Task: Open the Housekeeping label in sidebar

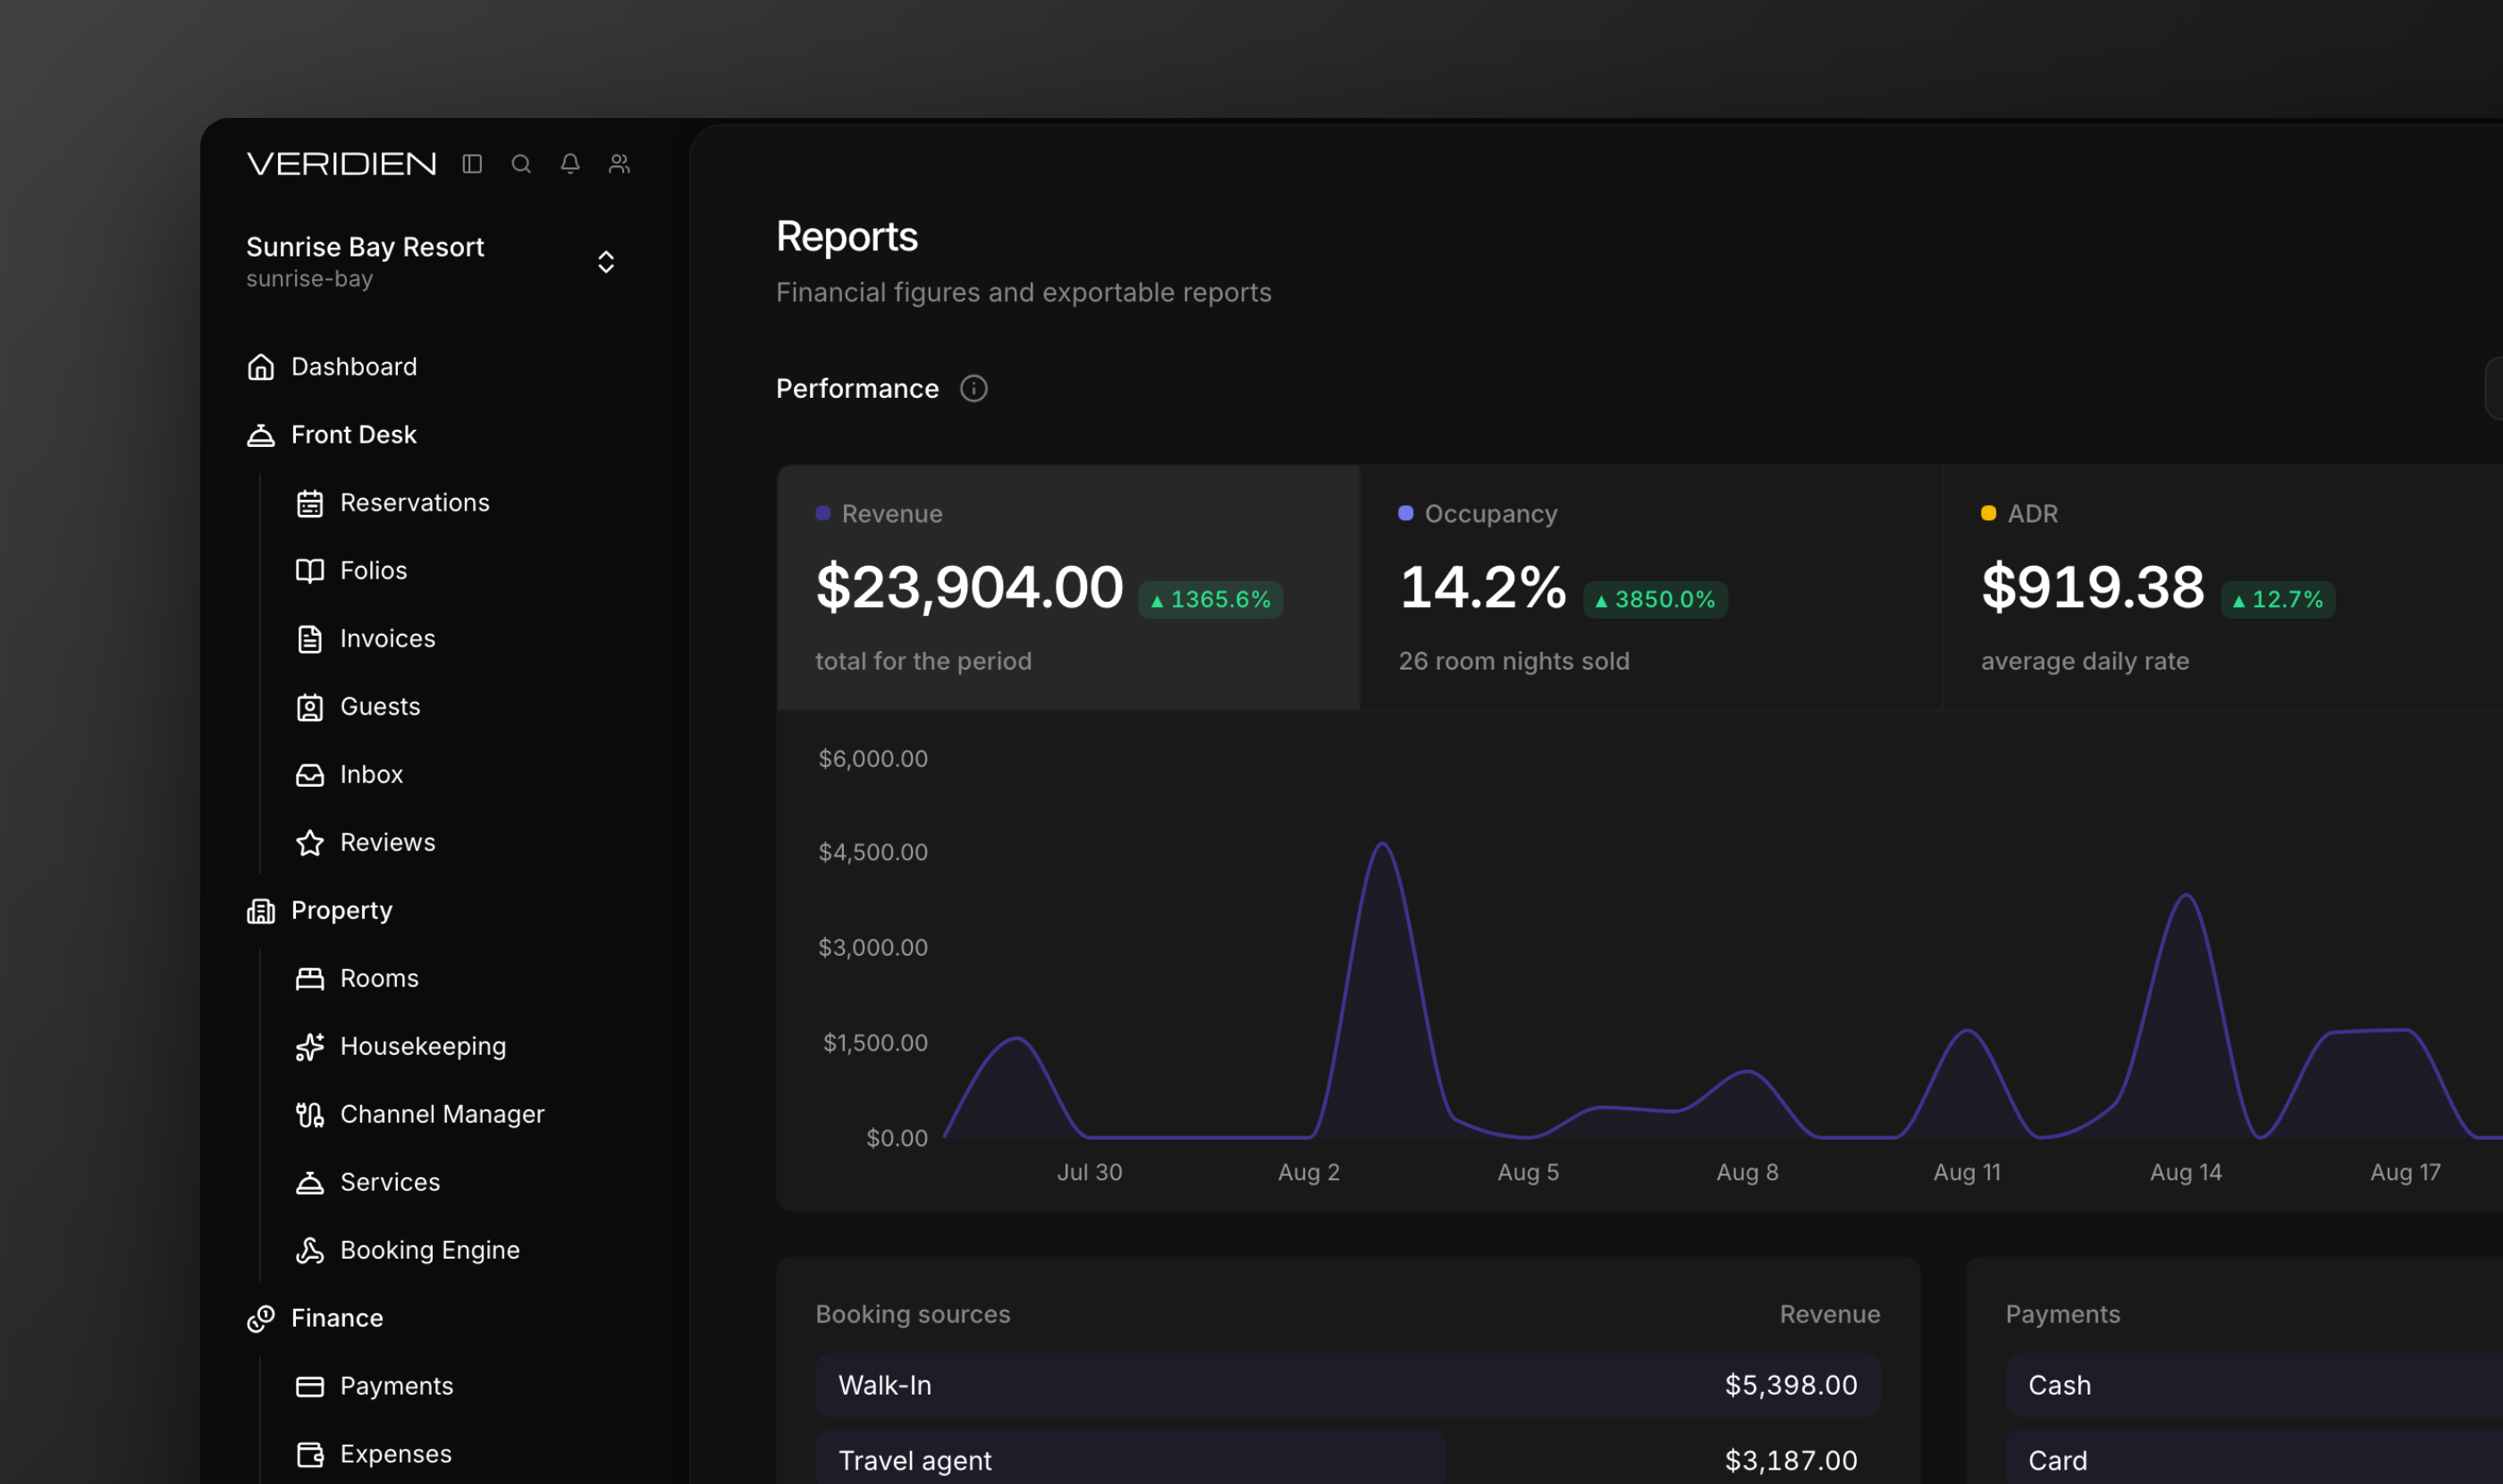Action: pos(423,1047)
